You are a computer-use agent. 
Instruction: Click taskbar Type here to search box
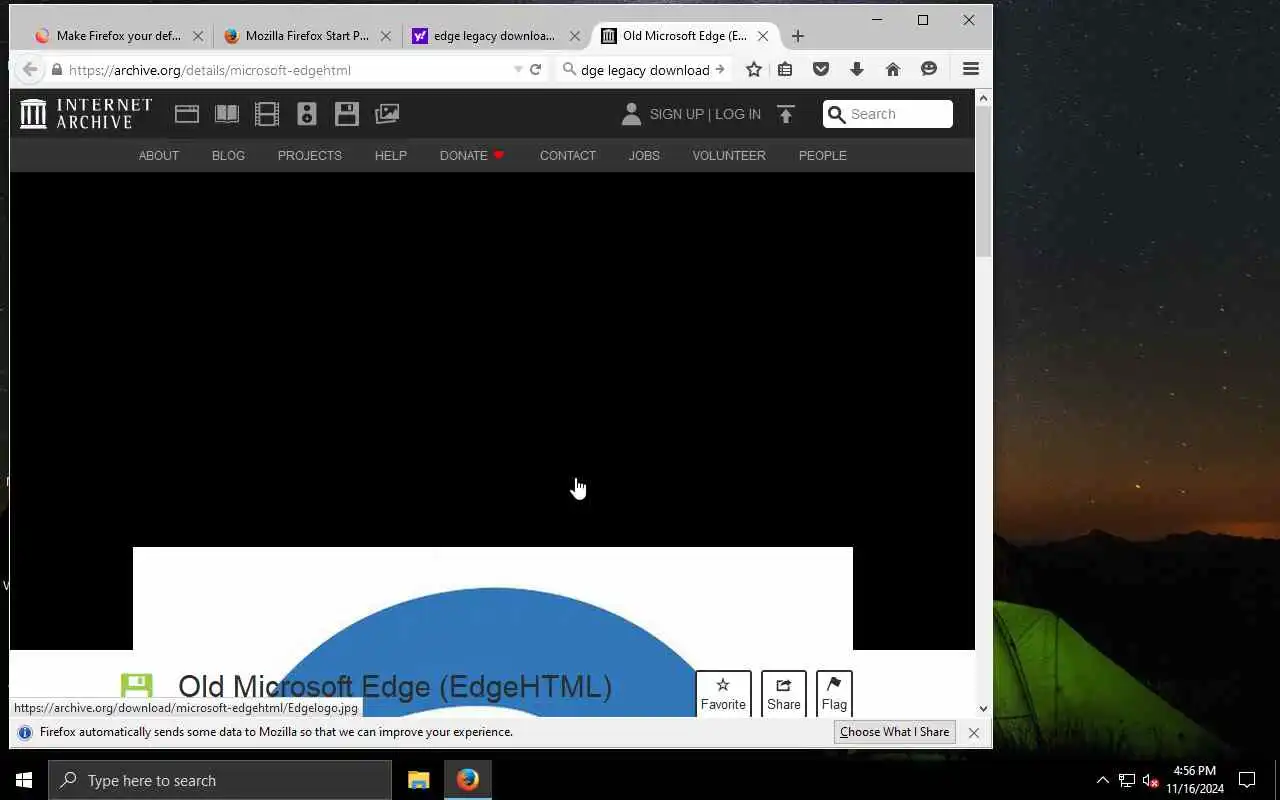click(220, 780)
